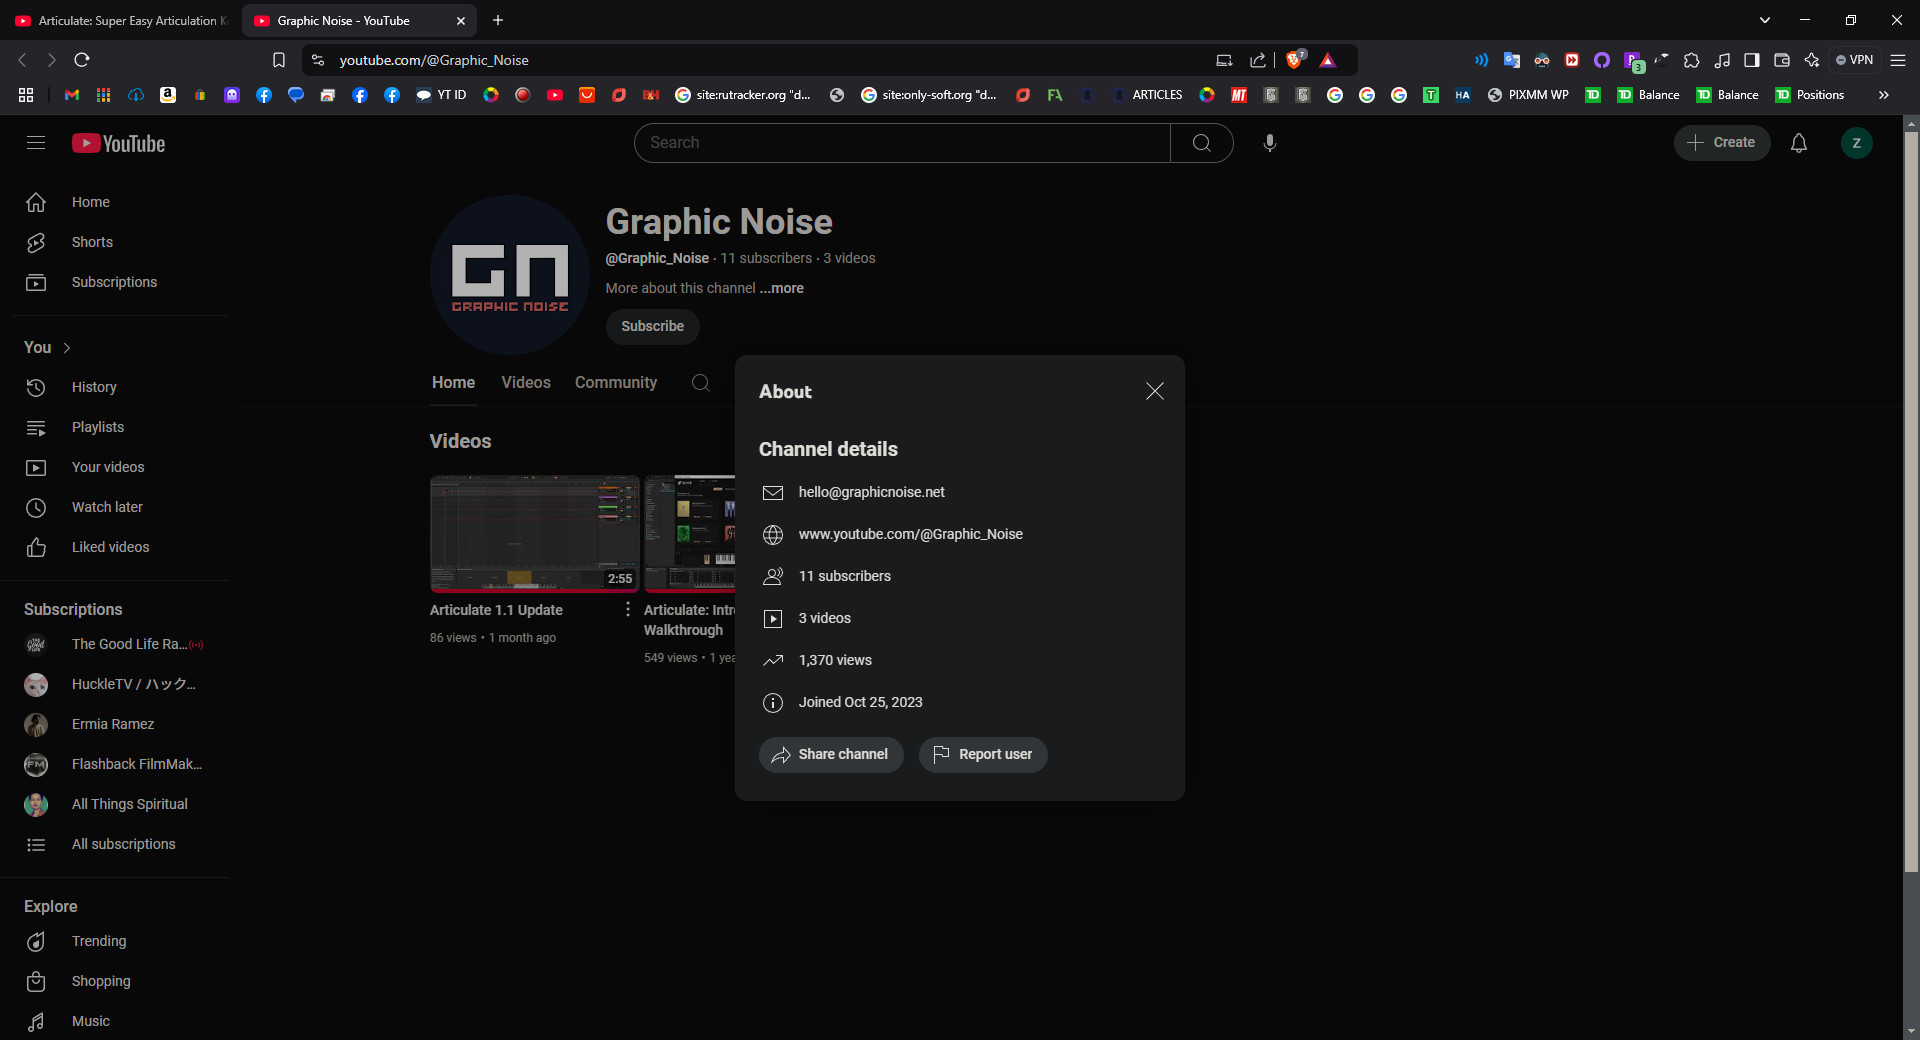1920x1040 pixels.
Task: Open The Good Life Radio subscription
Action: (x=120, y=644)
